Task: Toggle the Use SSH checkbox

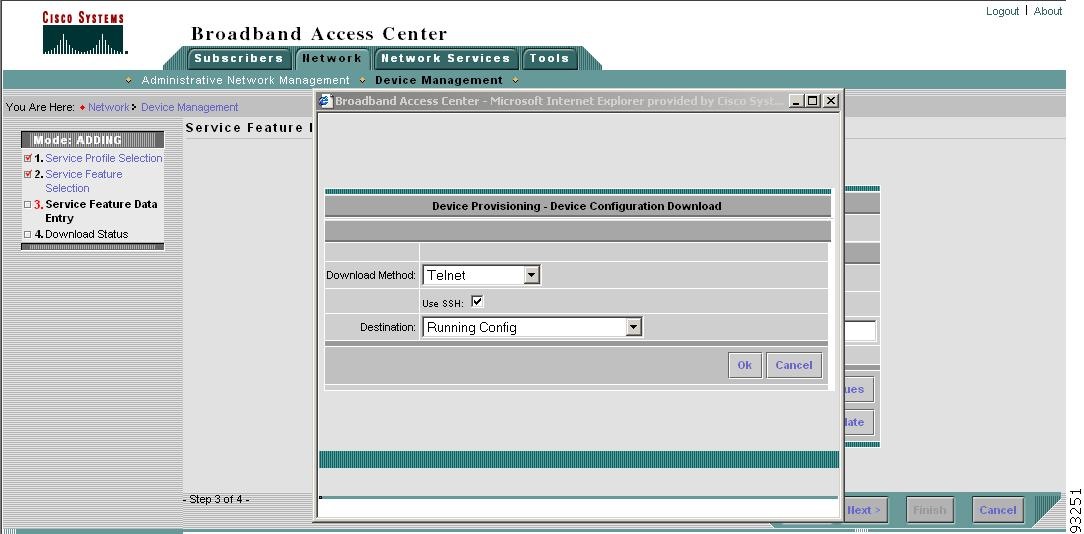Action: tap(477, 302)
